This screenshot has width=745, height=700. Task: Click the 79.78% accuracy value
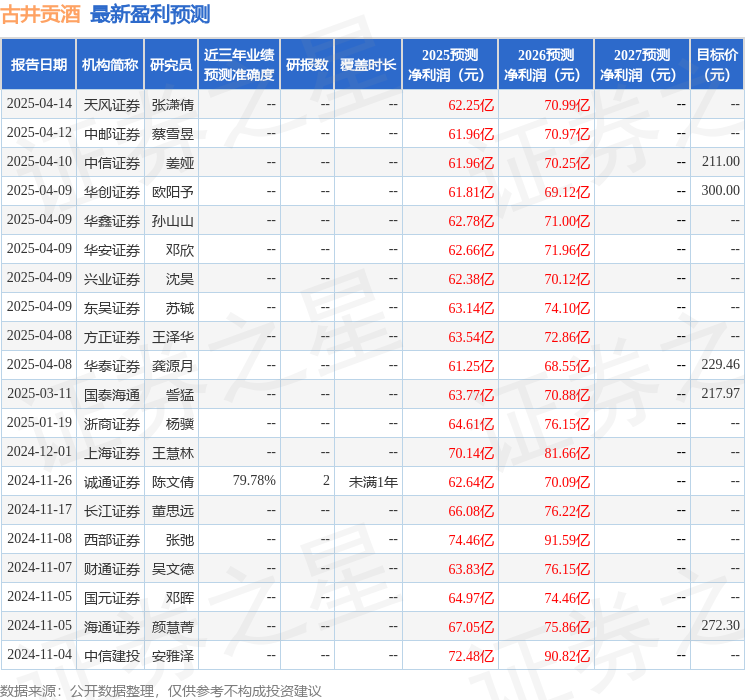[254, 480]
